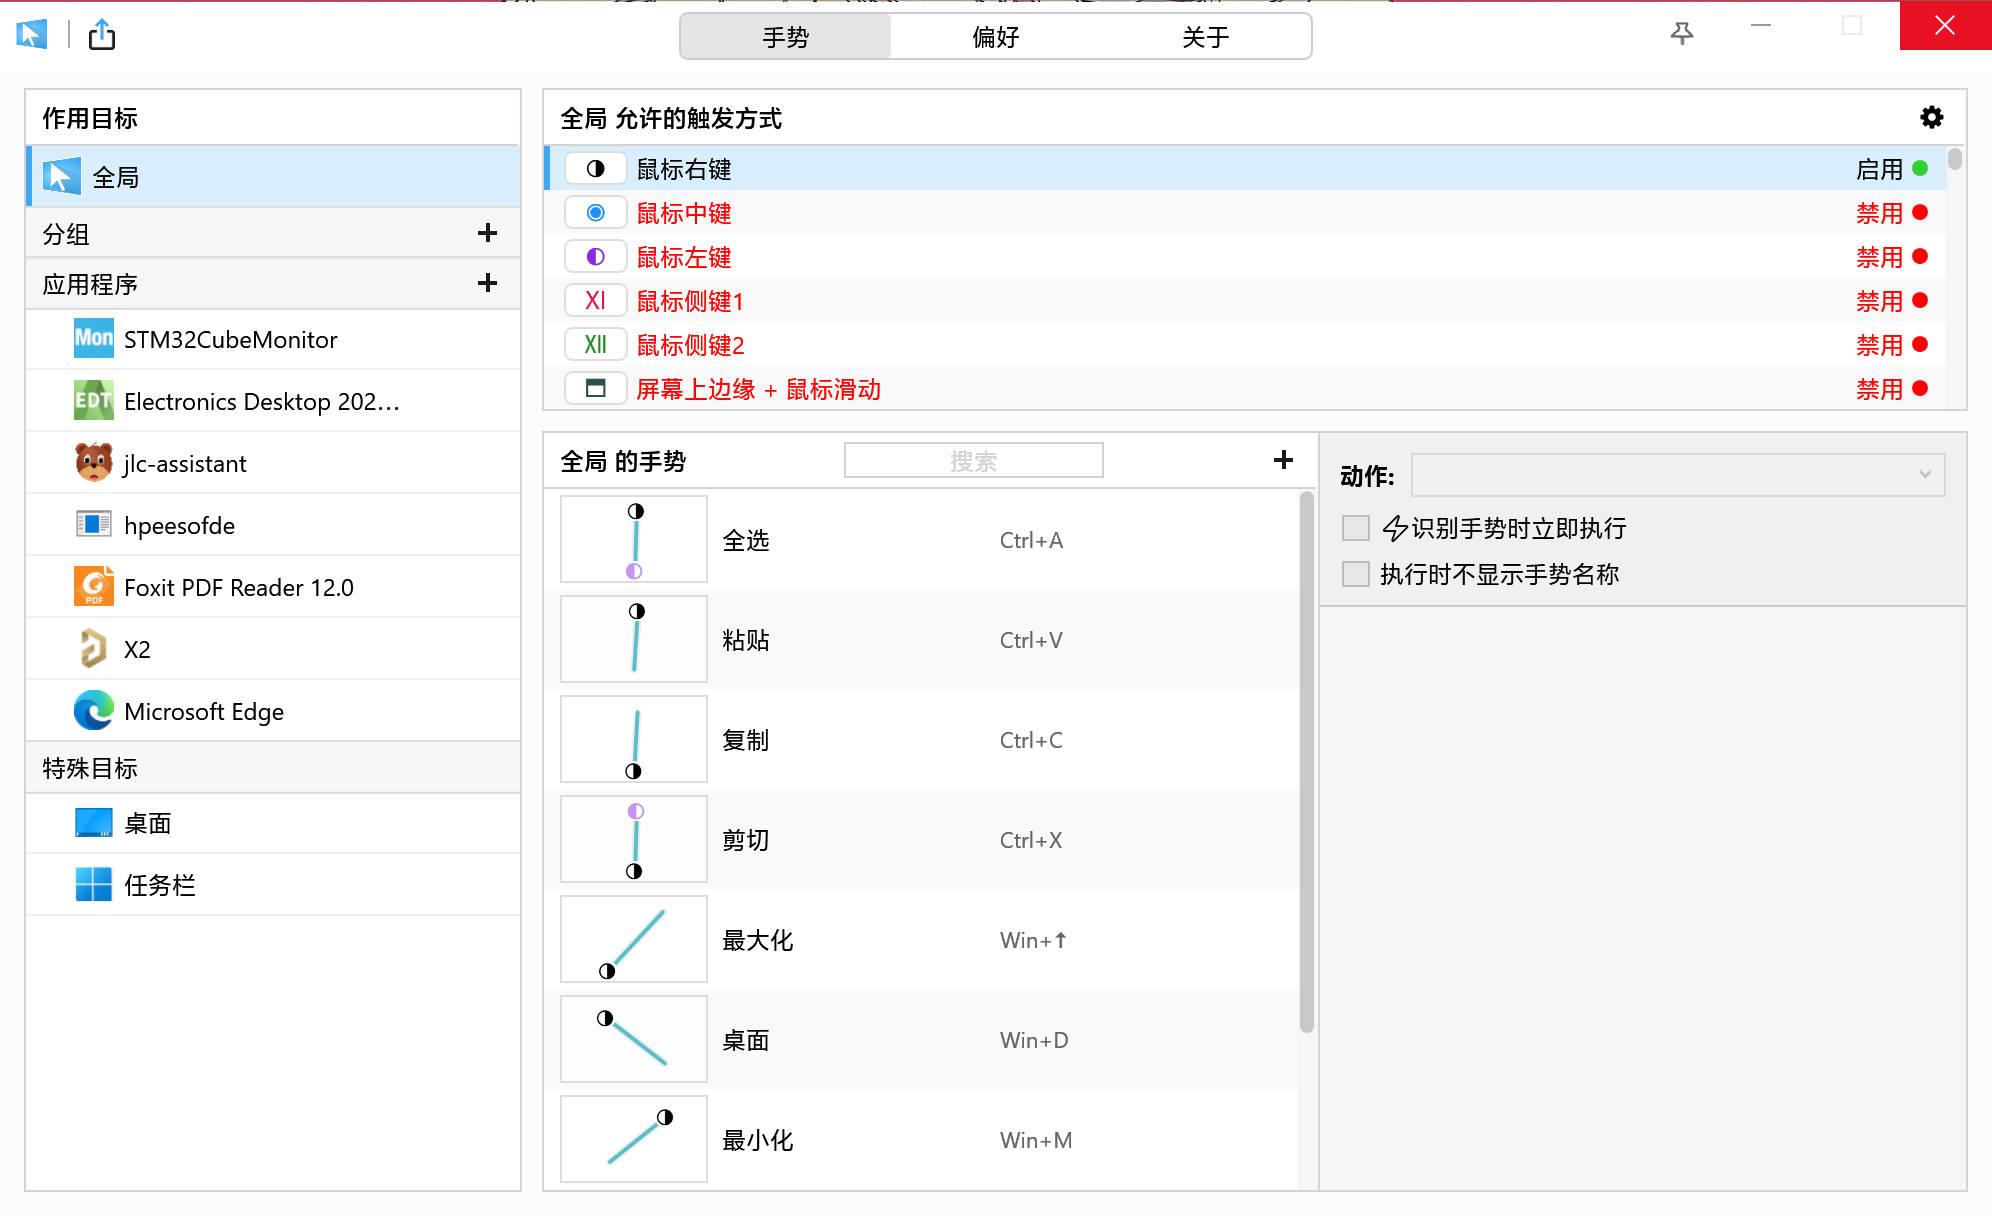Switch to the 偏好 tab
Image resolution: width=1992 pixels, height=1216 pixels.
click(x=995, y=37)
